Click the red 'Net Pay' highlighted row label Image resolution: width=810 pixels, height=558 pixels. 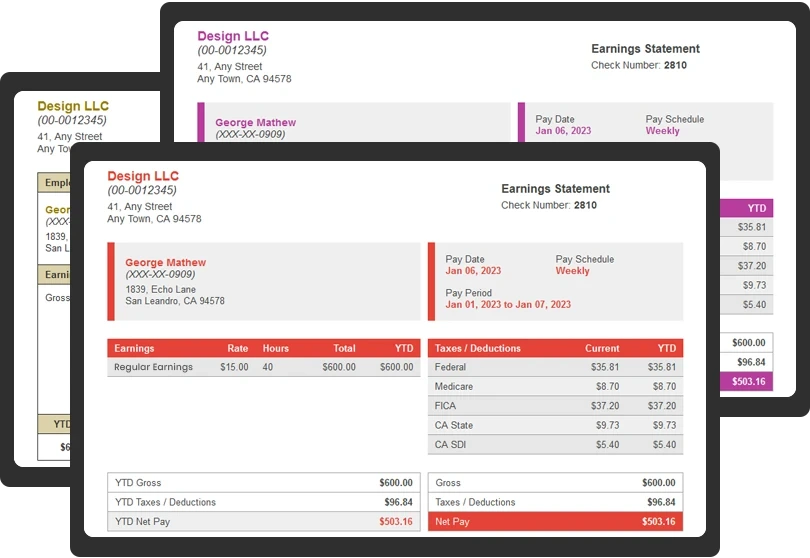[452, 521]
